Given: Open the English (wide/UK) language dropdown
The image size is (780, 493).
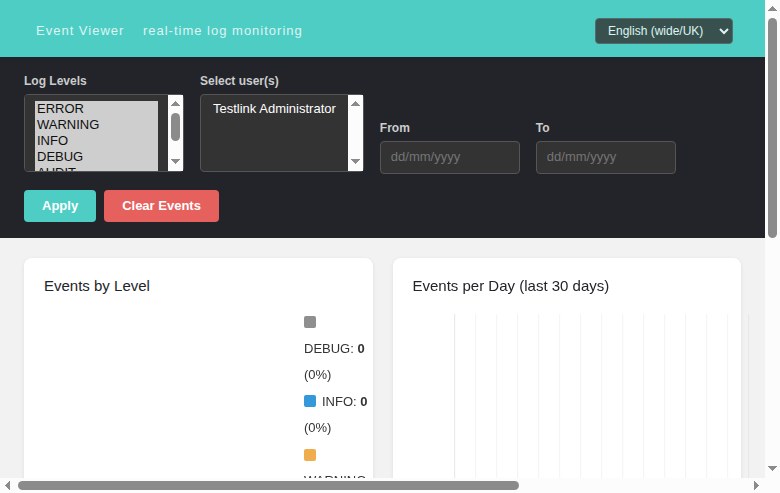Looking at the screenshot, I should click(x=664, y=31).
